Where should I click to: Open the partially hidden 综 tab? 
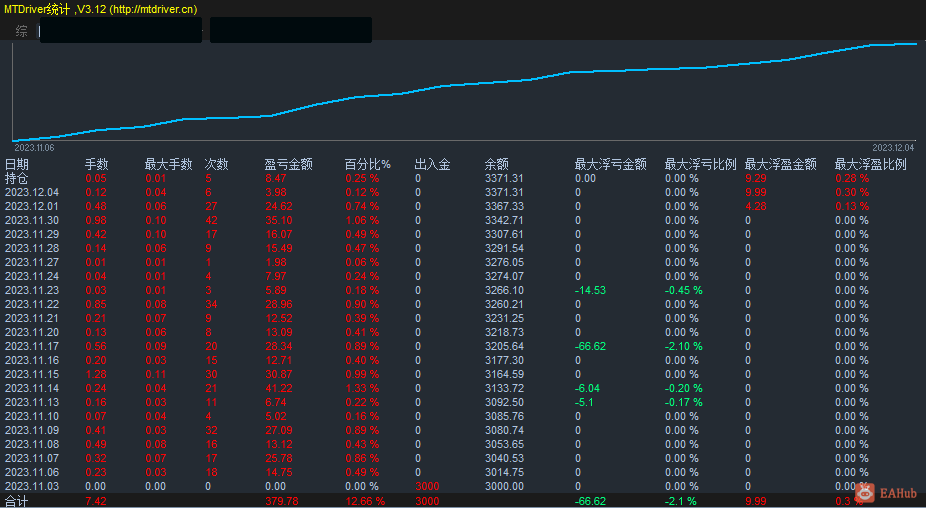(21, 31)
